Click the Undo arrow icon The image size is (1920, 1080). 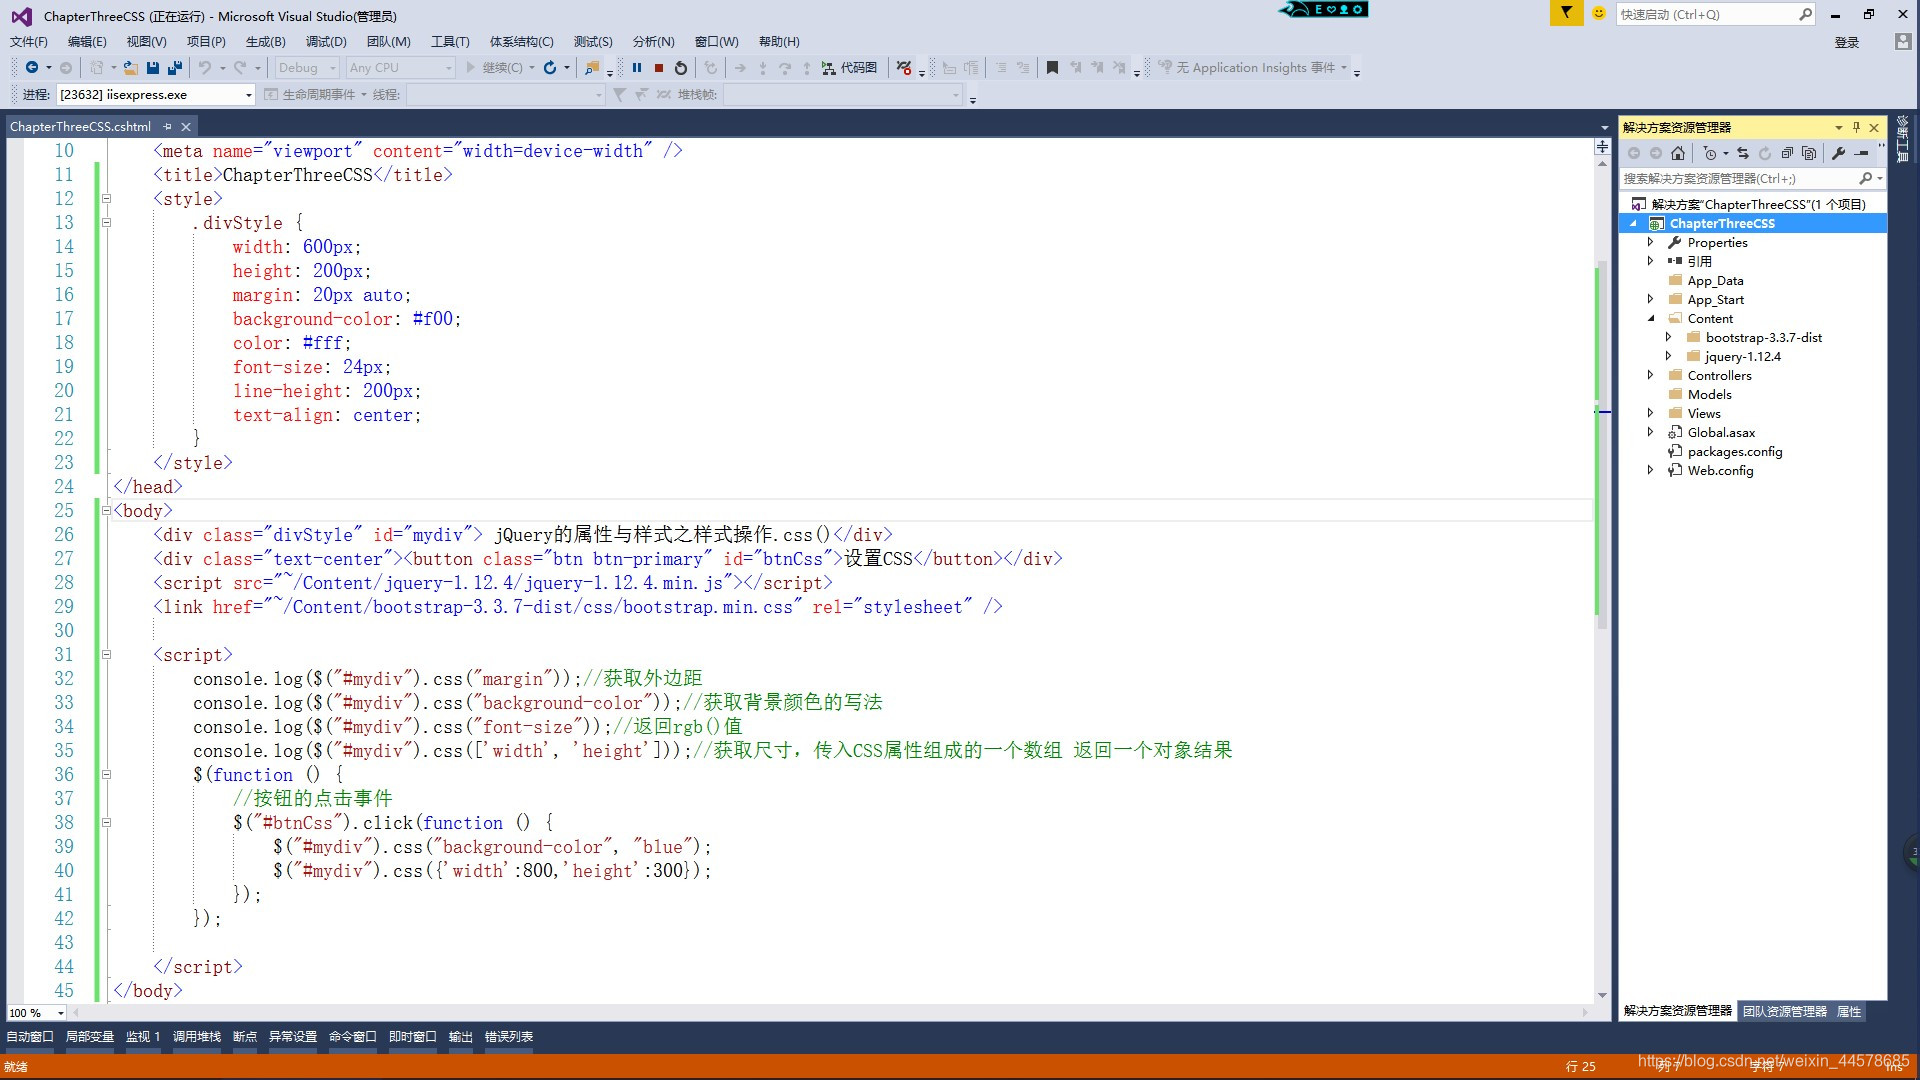[x=204, y=67]
